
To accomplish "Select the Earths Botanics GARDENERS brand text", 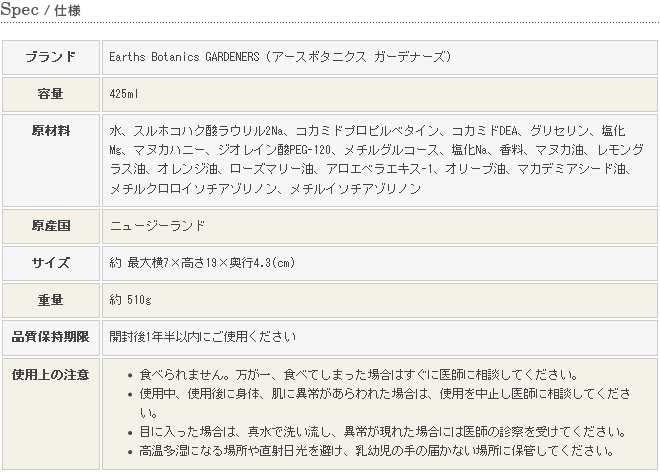I will 280,57.
